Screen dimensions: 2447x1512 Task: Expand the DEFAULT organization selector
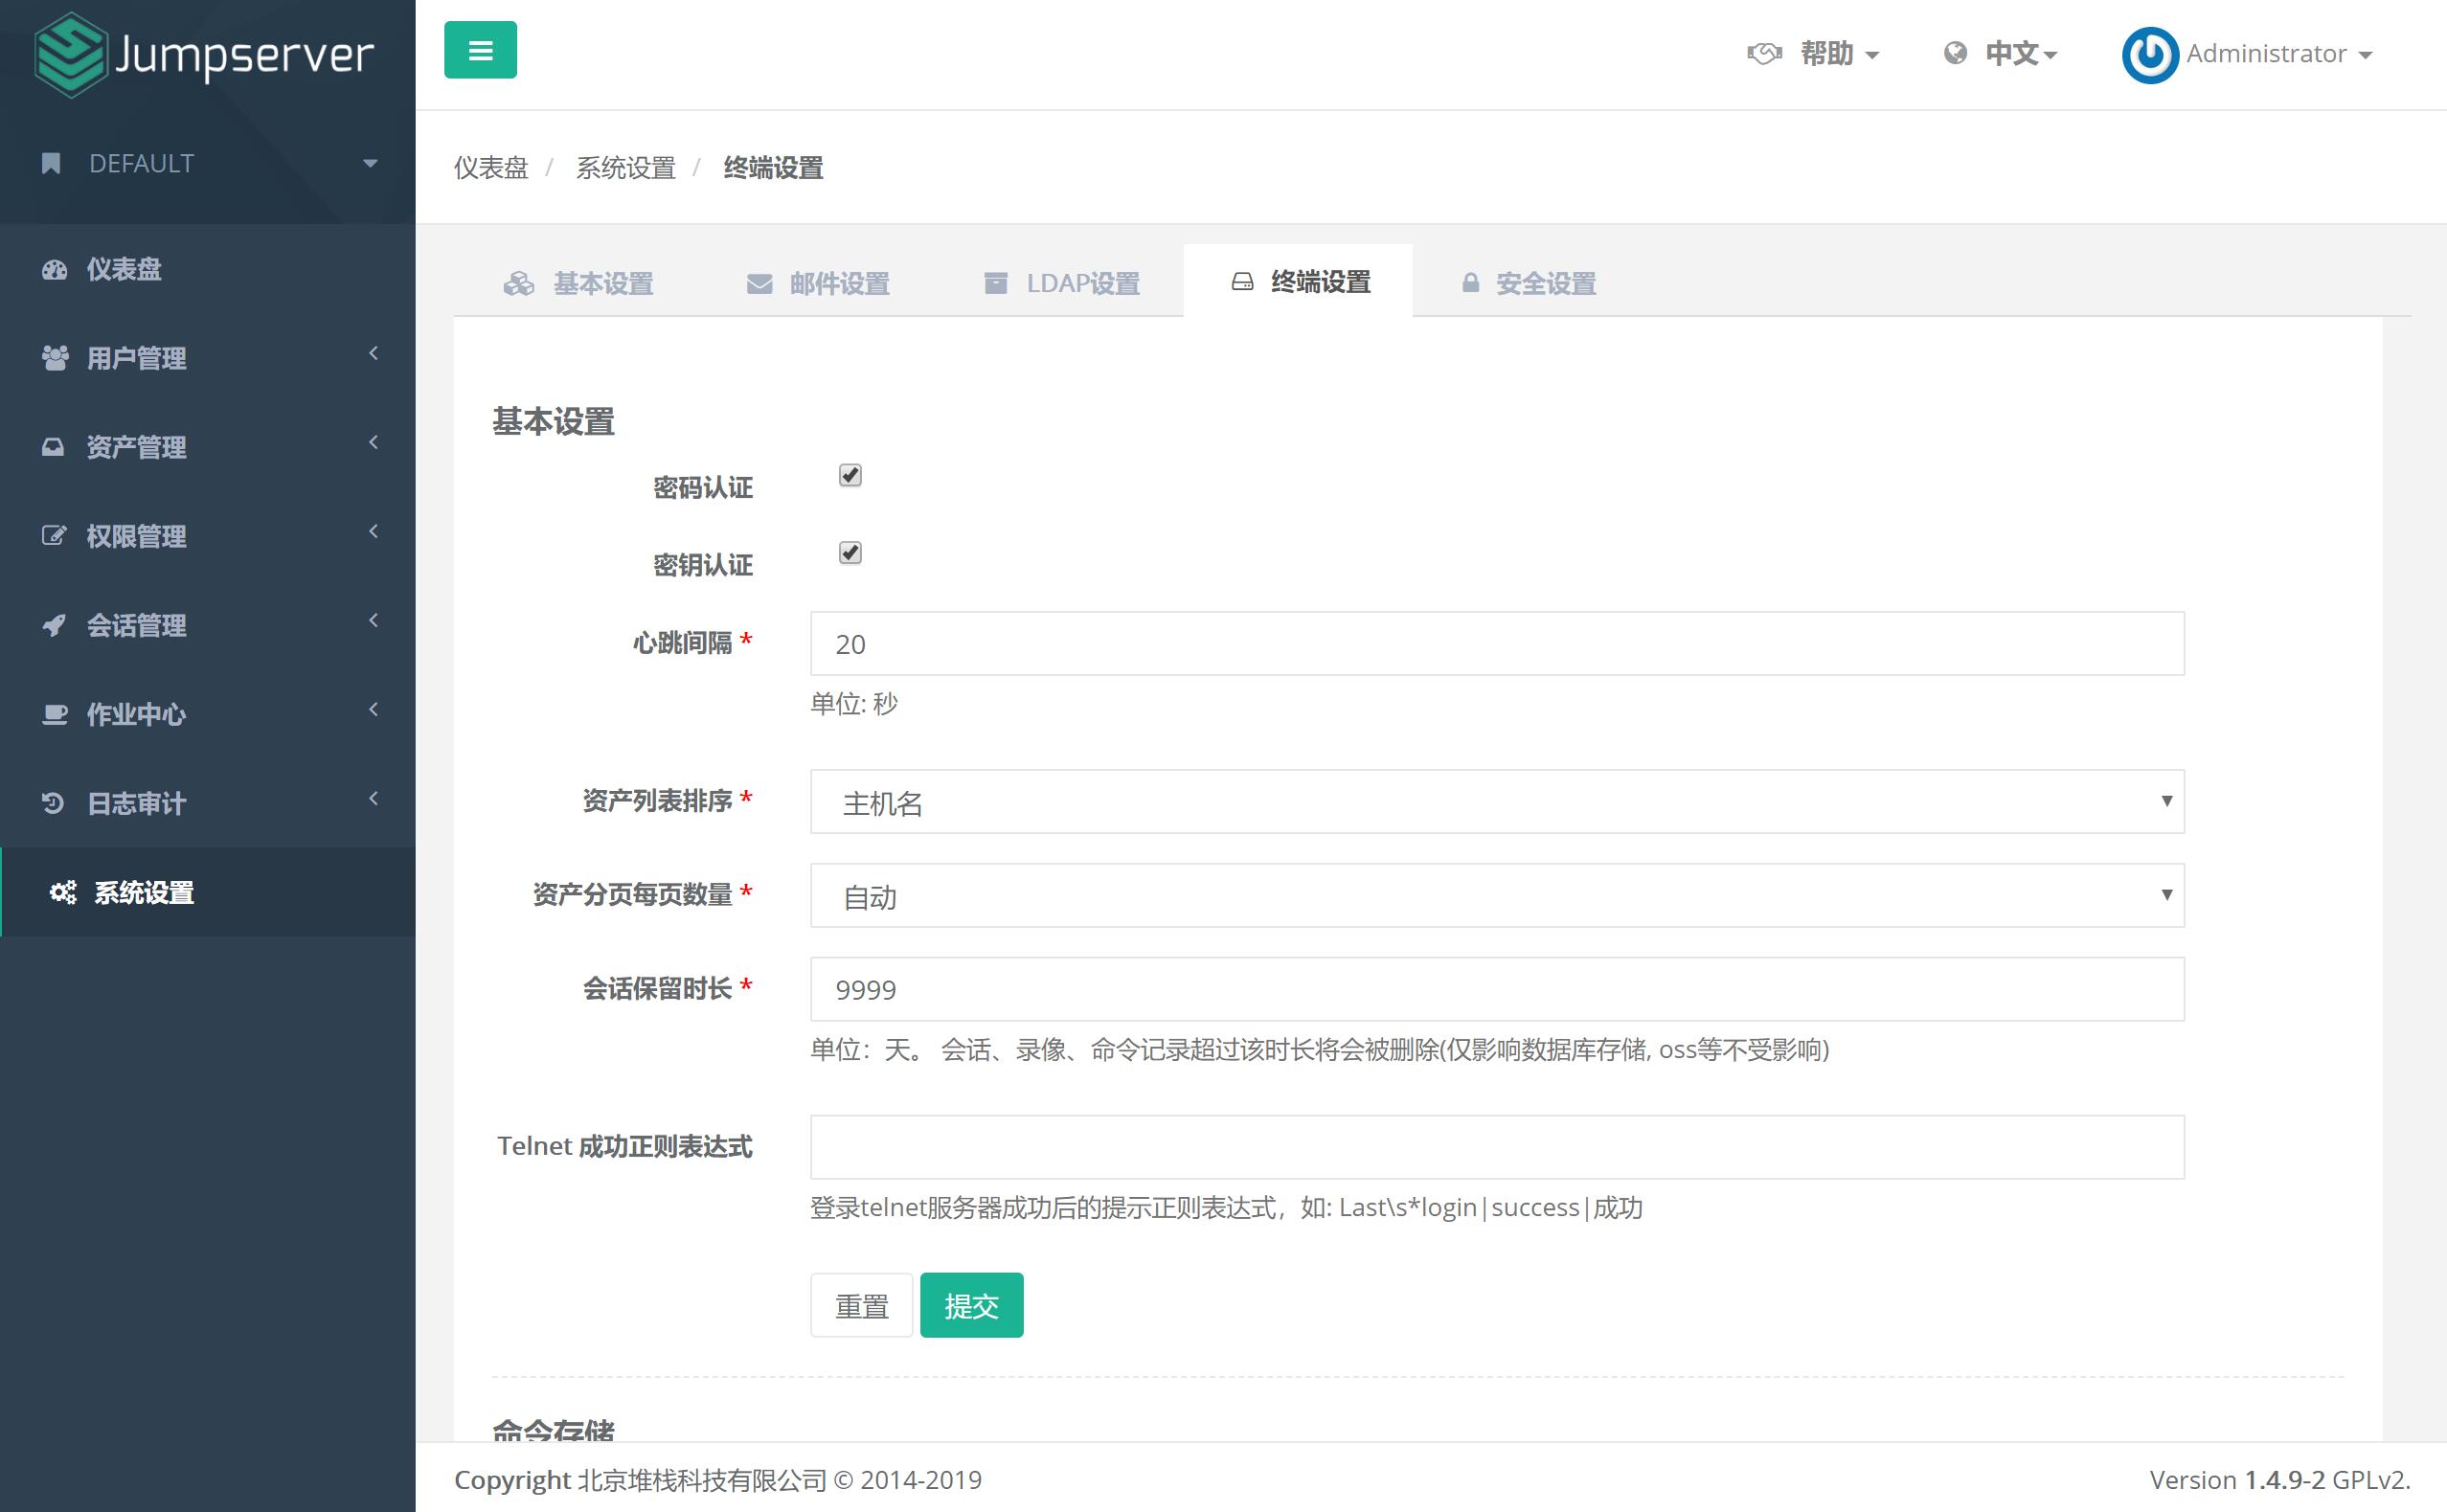(207, 164)
